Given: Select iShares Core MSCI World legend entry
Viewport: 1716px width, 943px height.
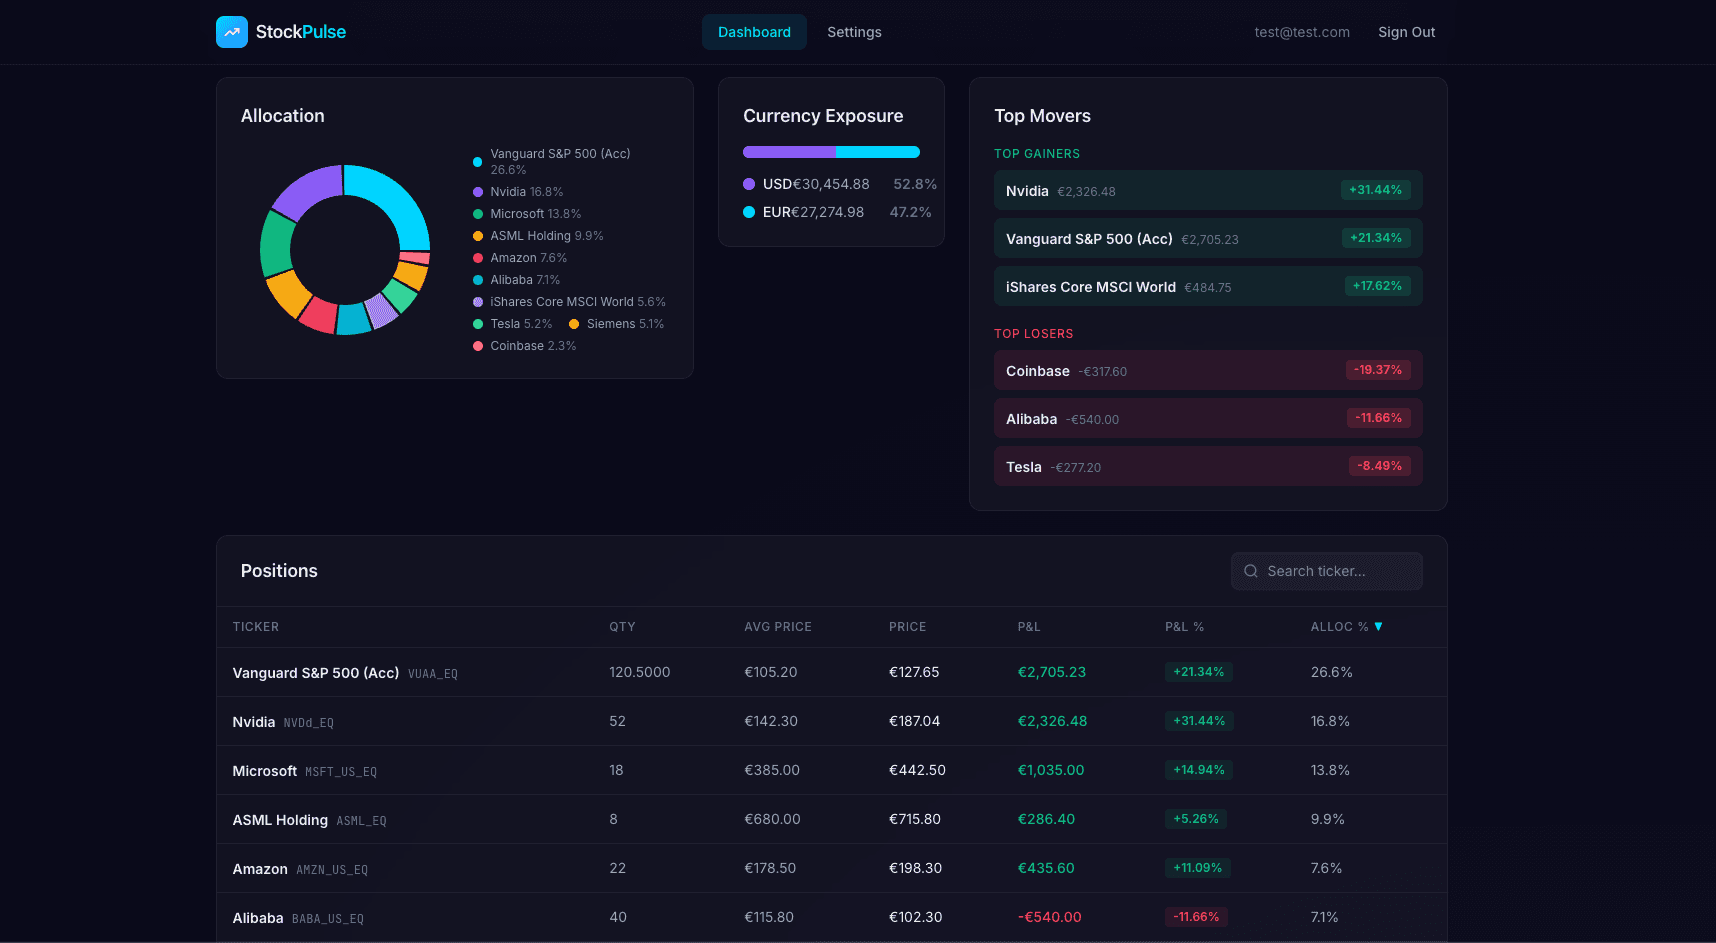Looking at the screenshot, I should pos(569,302).
